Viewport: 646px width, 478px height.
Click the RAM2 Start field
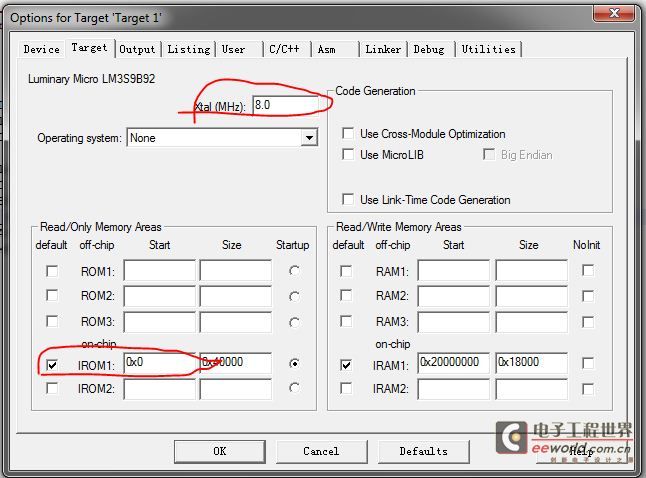454,296
